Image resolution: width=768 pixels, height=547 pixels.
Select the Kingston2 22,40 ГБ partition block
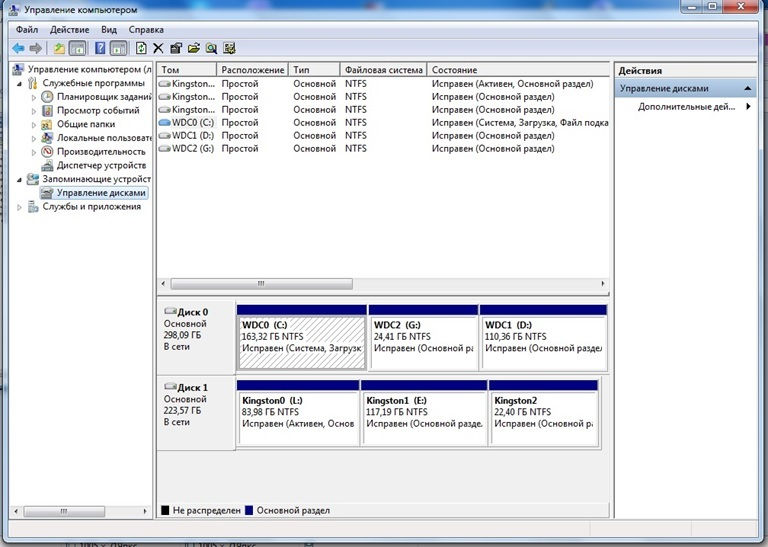pyautogui.click(x=544, y=413)
